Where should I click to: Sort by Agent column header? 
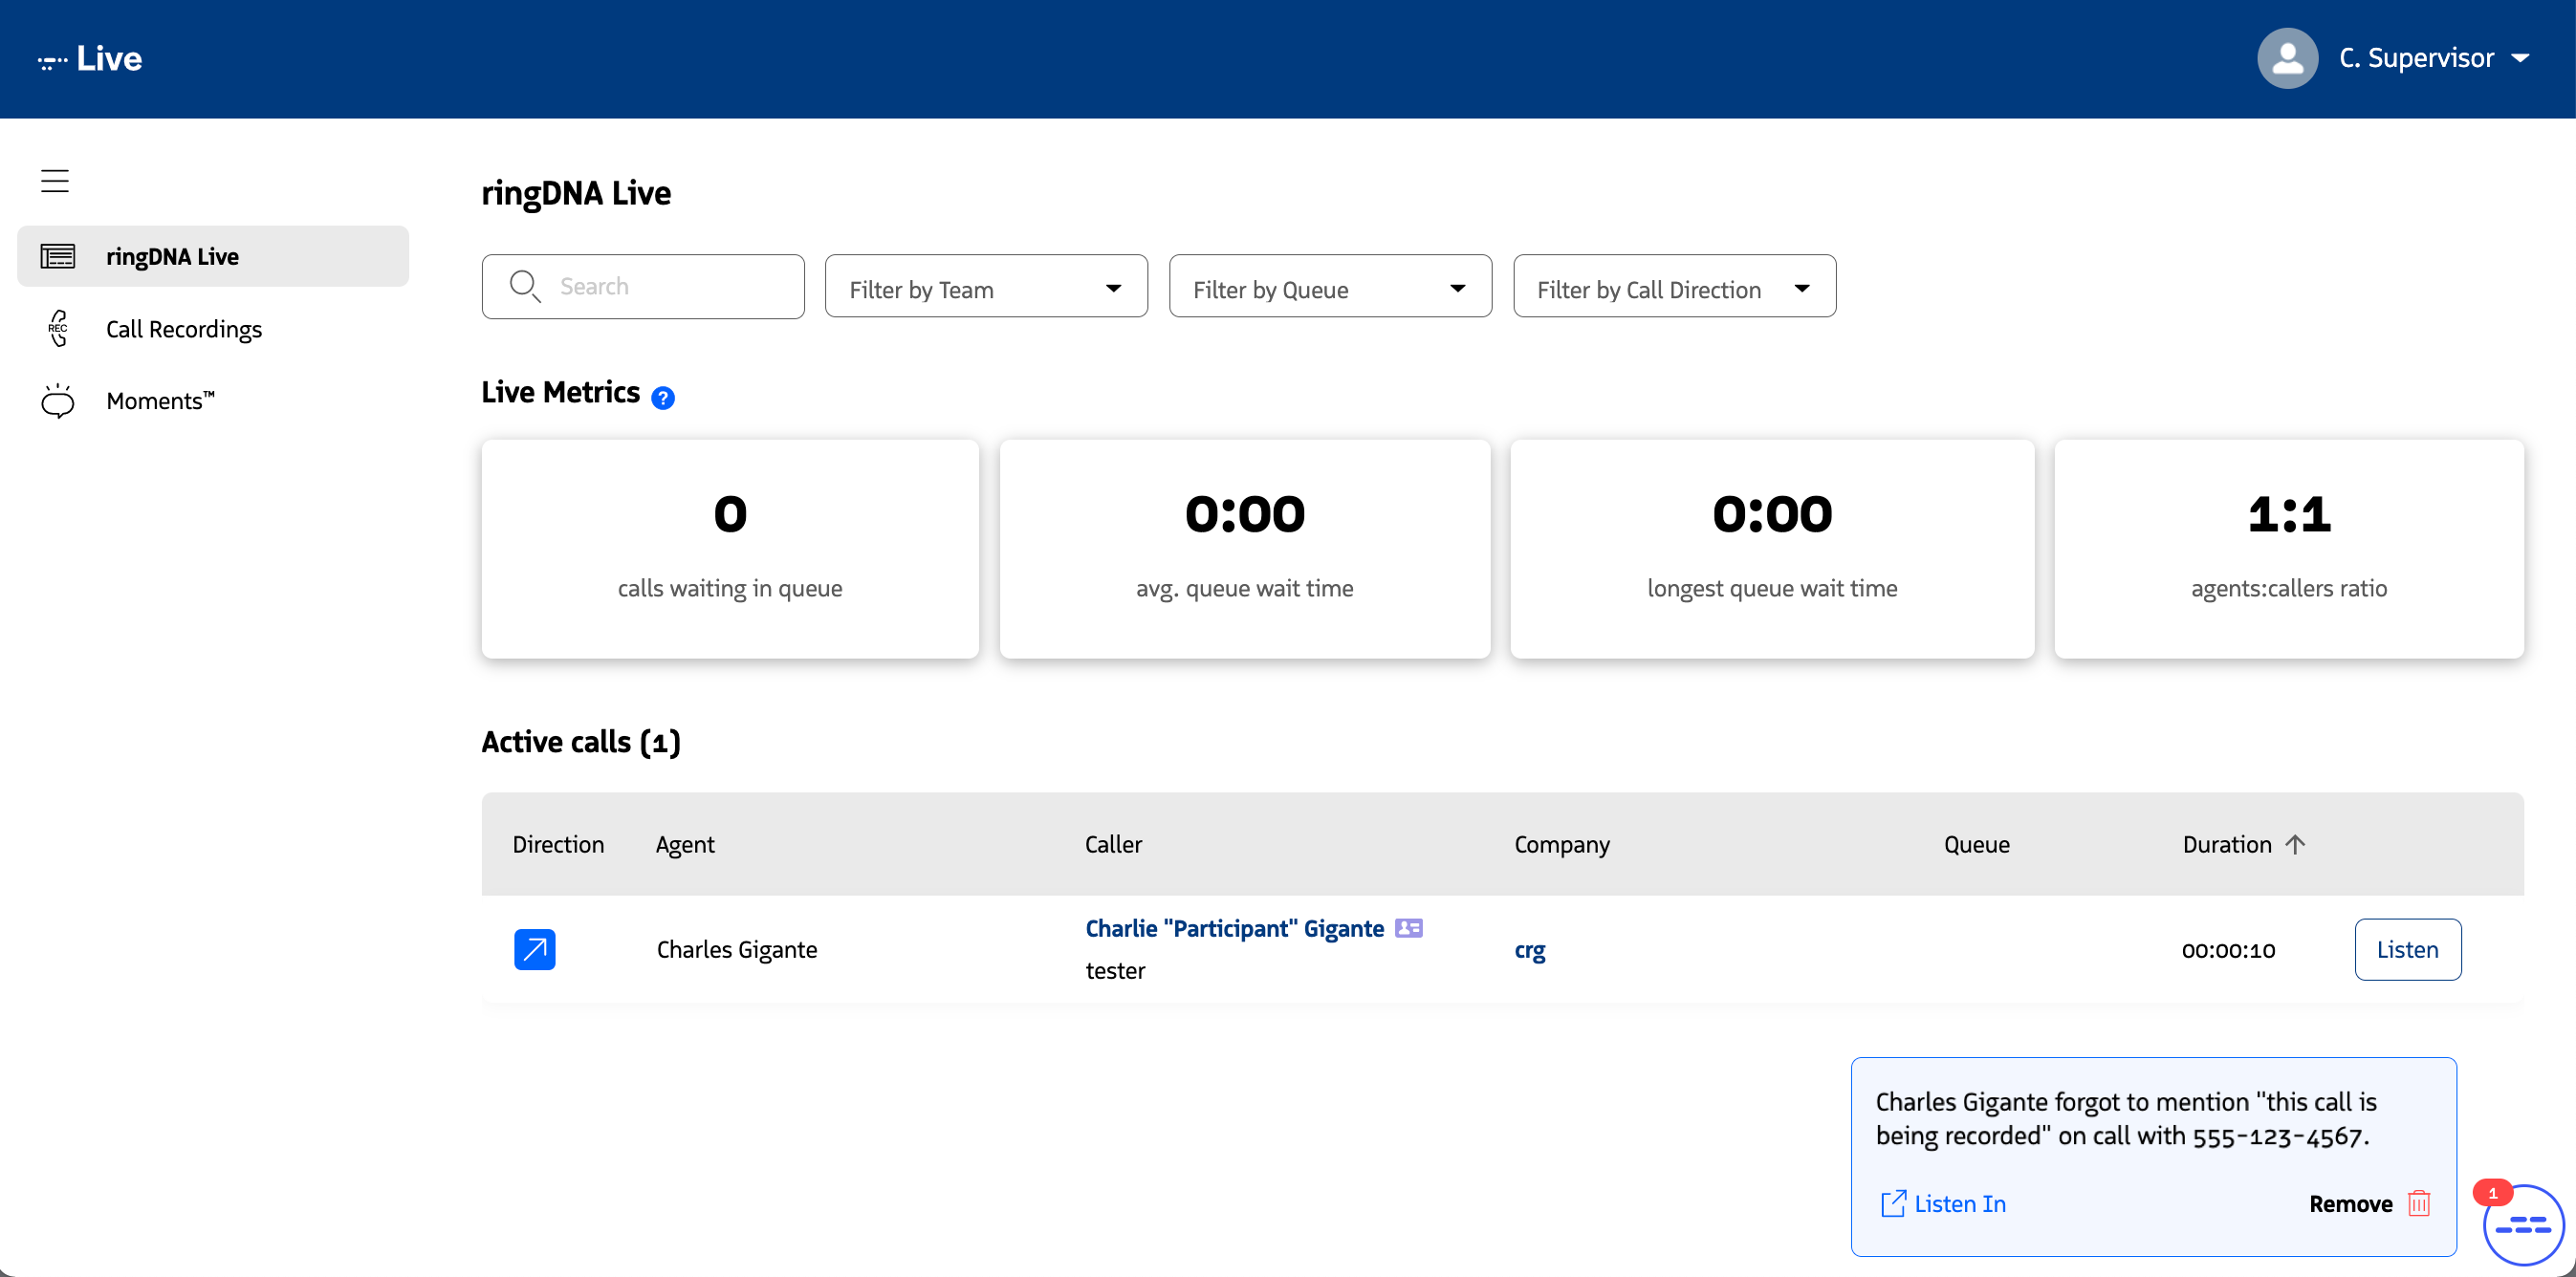pyautogui.click(x=685, y=844)
